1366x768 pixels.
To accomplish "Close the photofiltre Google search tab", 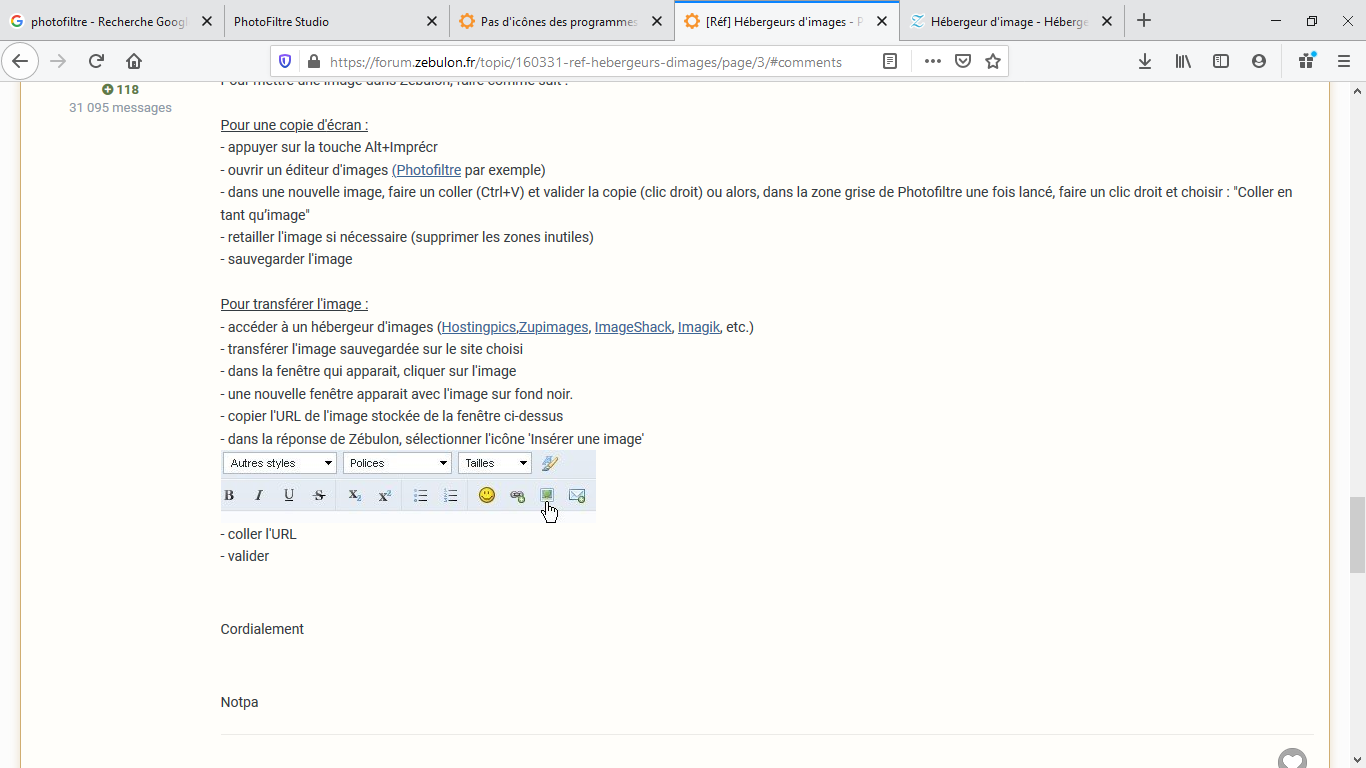I will pyautogui.click(x=207, y=21).
